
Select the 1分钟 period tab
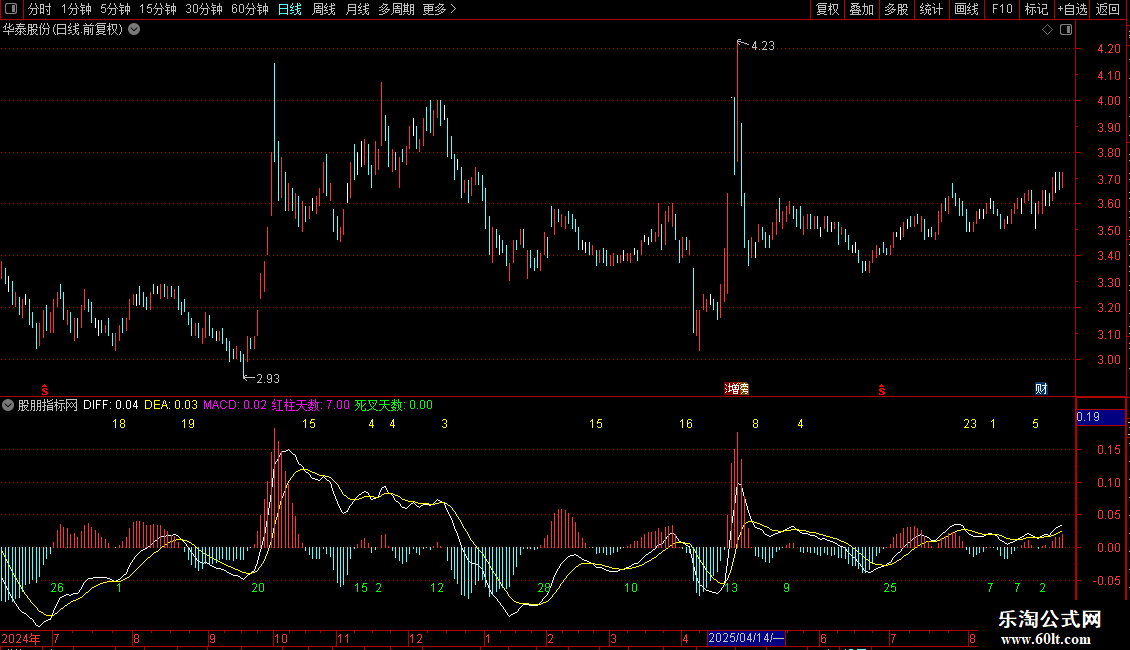(x=76, y=9)
